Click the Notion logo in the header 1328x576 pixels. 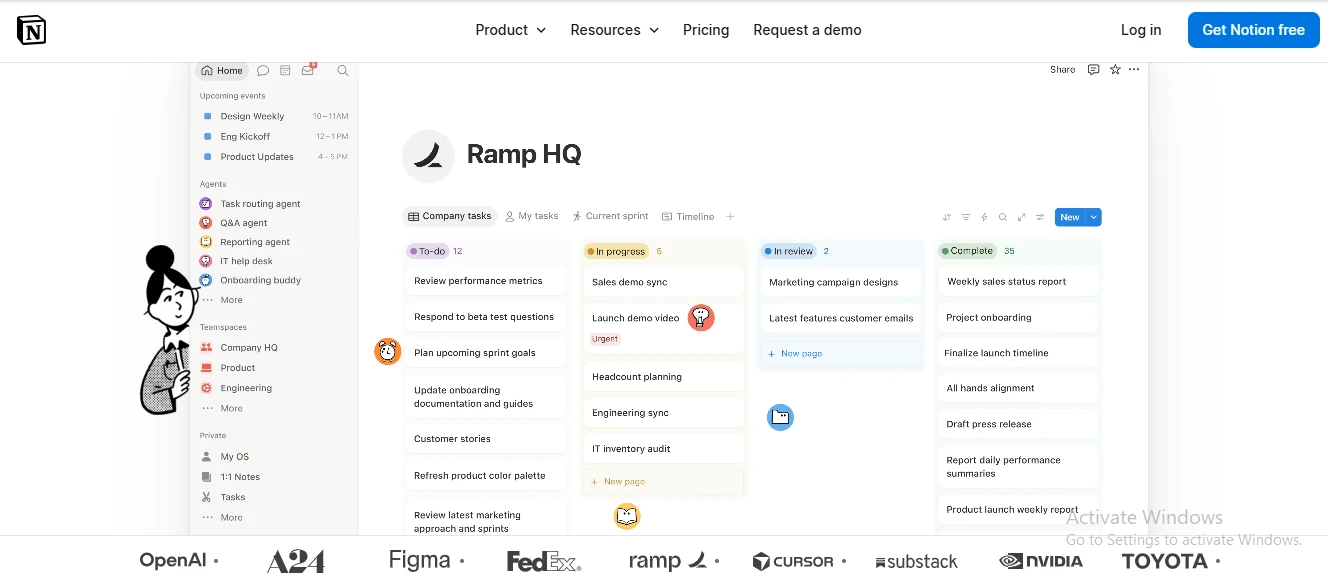point(32,30)
